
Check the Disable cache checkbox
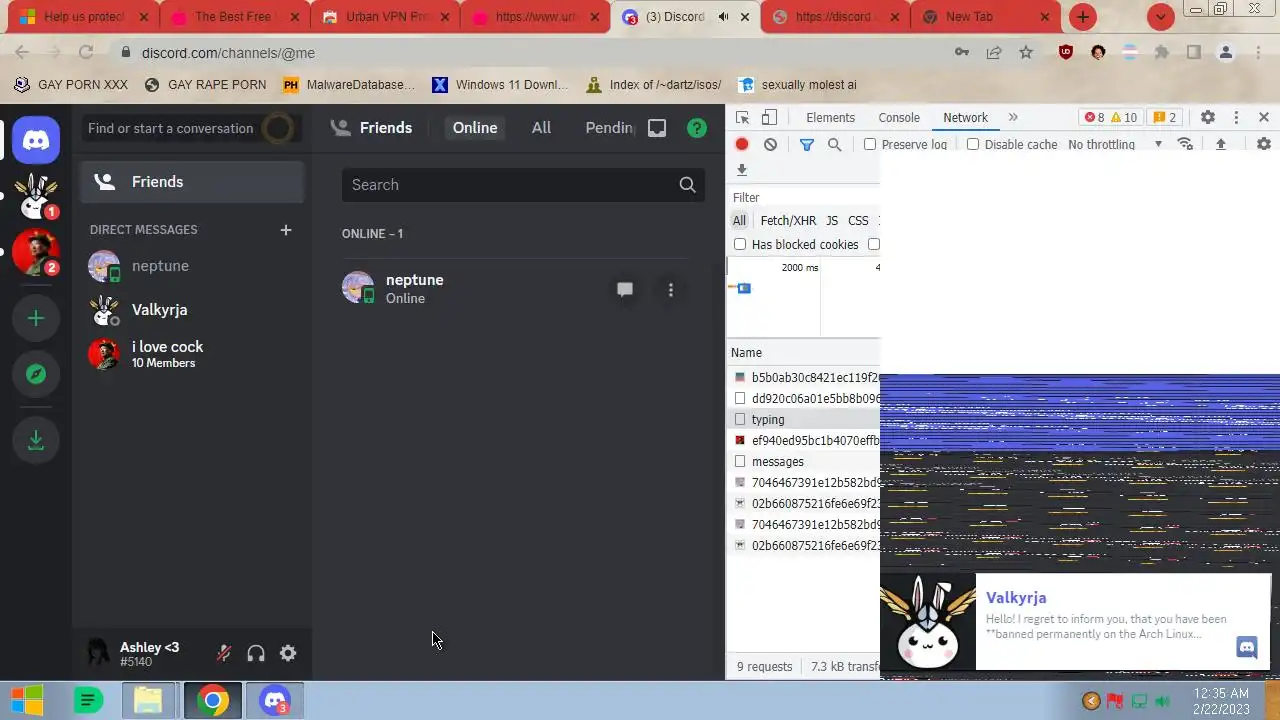click(973, 144)
